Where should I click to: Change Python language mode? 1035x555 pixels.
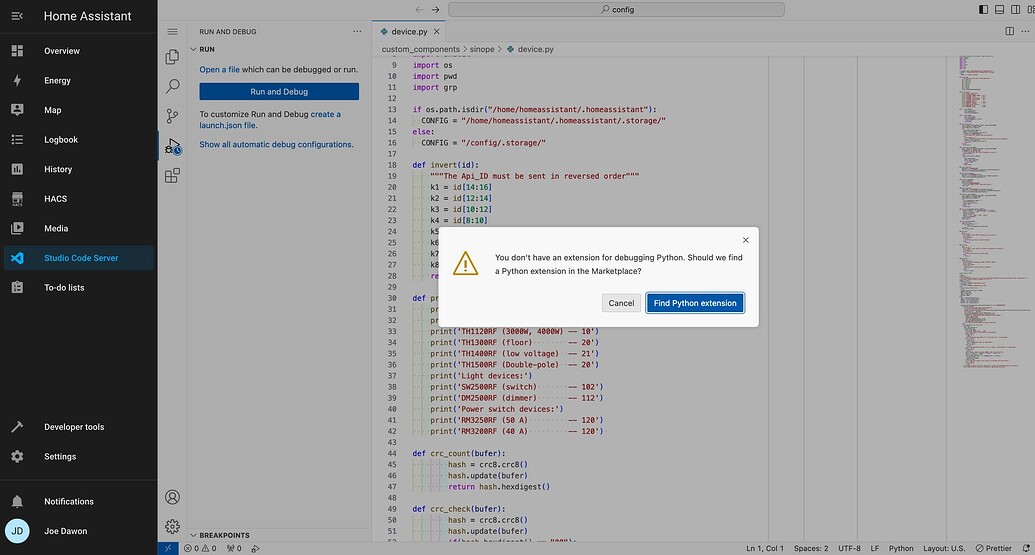pos(901,548)
